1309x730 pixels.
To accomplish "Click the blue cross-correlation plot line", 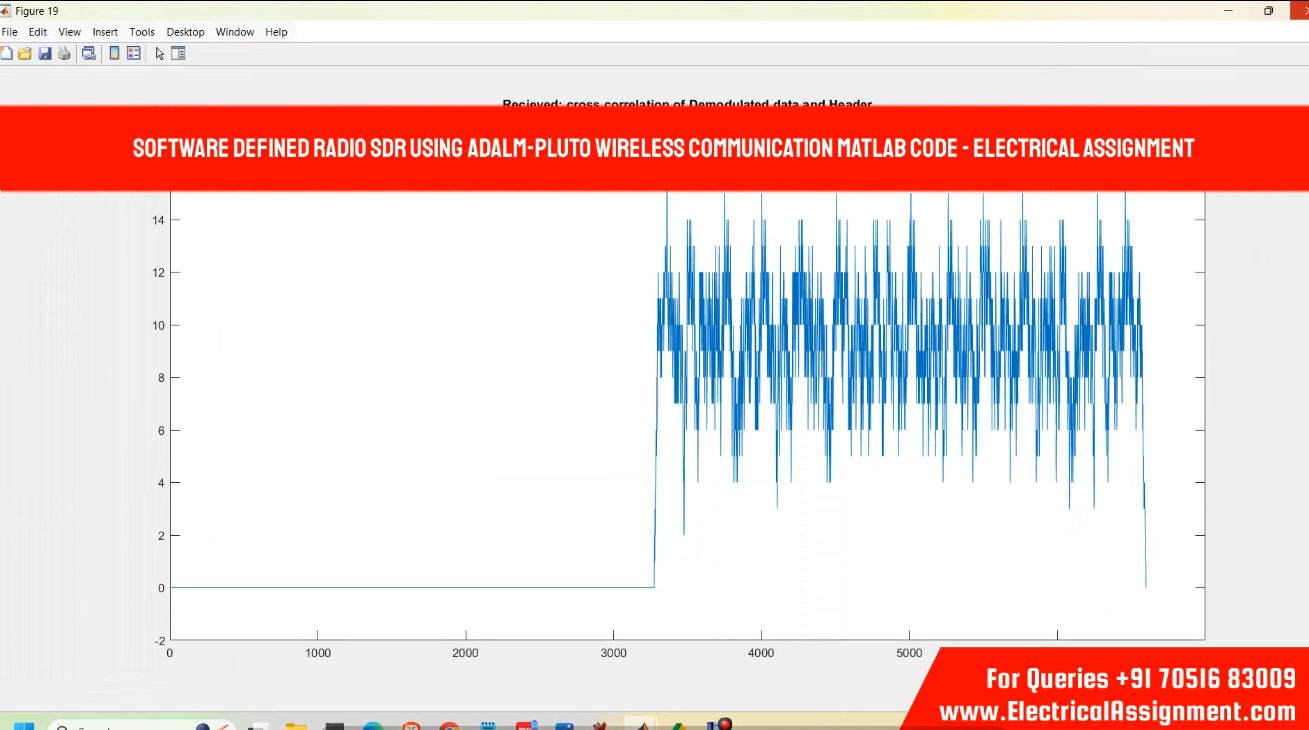I will tap(400, 587).
